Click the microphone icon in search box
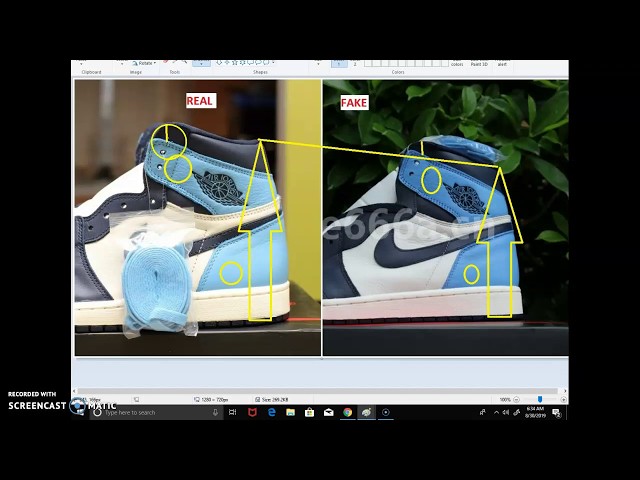 tap(215, 413)
